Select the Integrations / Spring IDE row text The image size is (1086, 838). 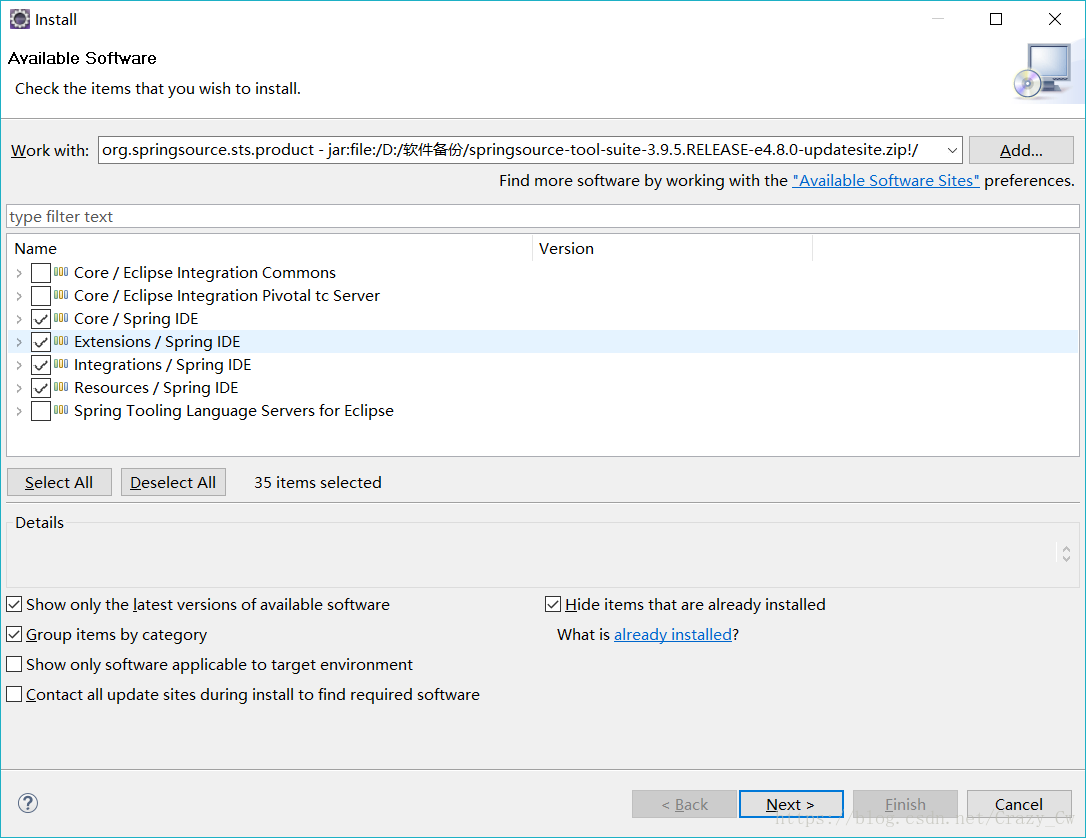point(162,365)
